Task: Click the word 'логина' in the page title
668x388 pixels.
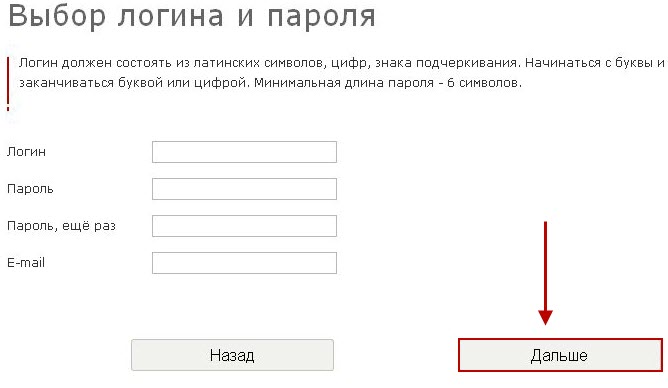Action: pyautogui.click(x=170, y=17)
